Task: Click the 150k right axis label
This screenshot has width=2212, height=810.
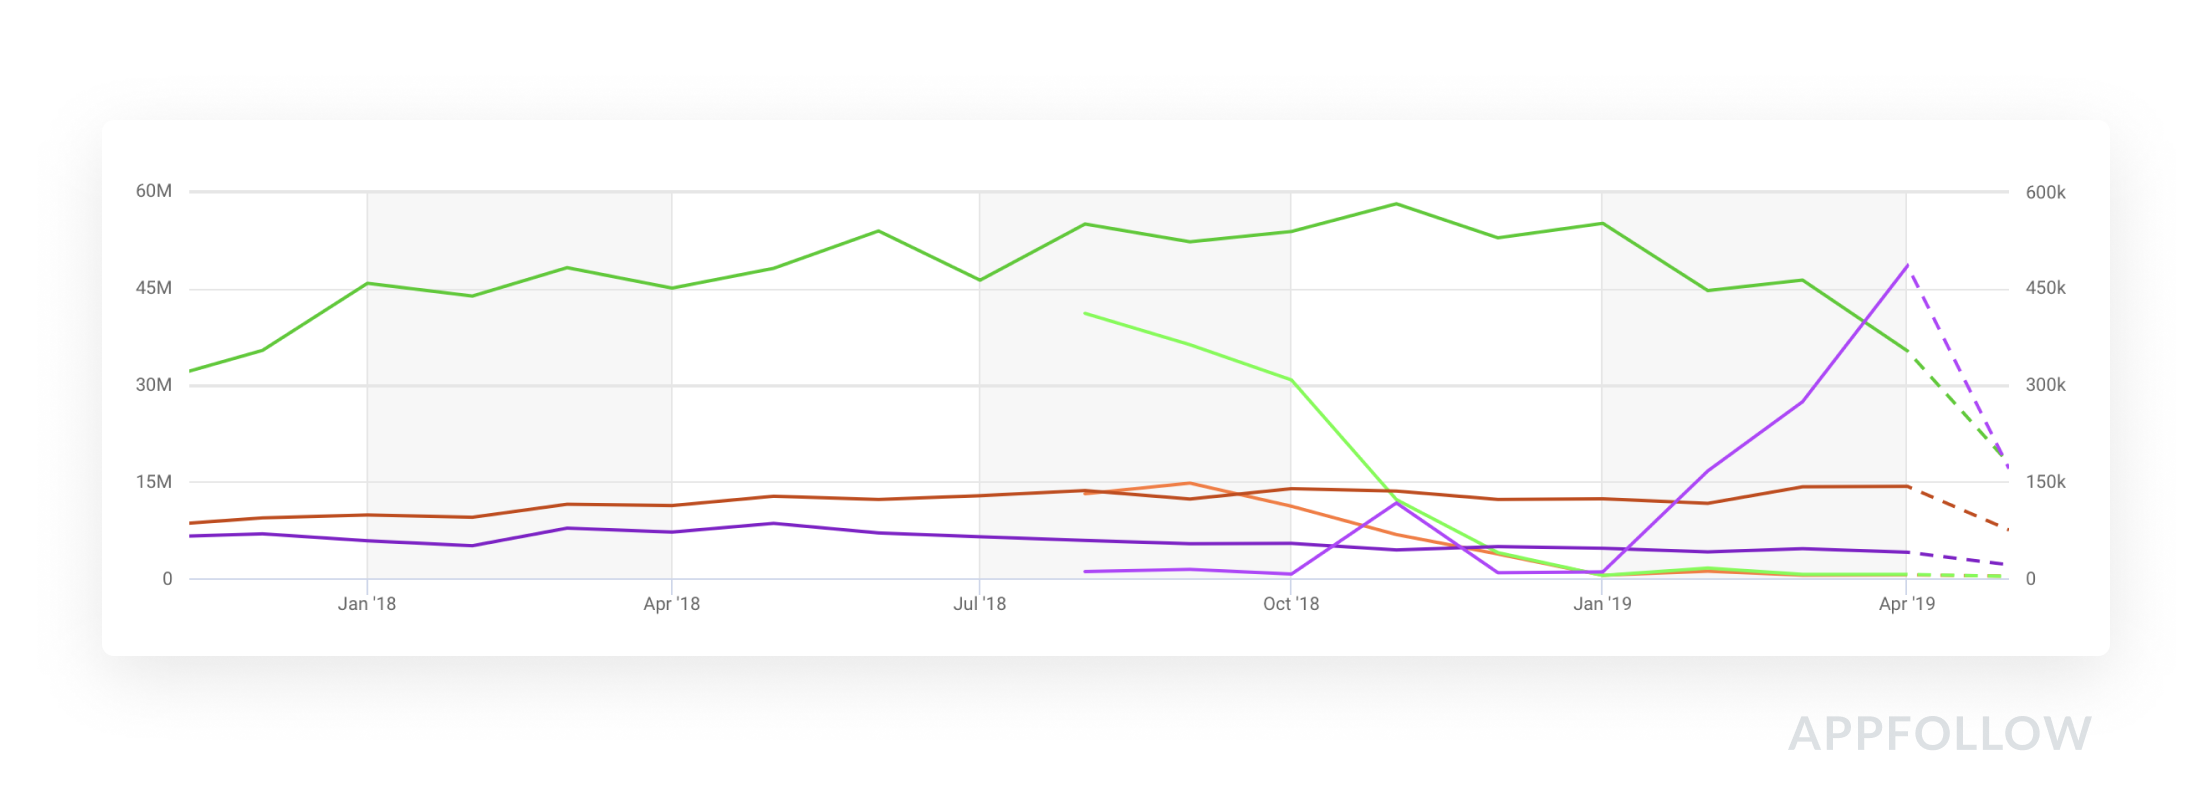Action: pyautogui.click(x=2045, y=482)
